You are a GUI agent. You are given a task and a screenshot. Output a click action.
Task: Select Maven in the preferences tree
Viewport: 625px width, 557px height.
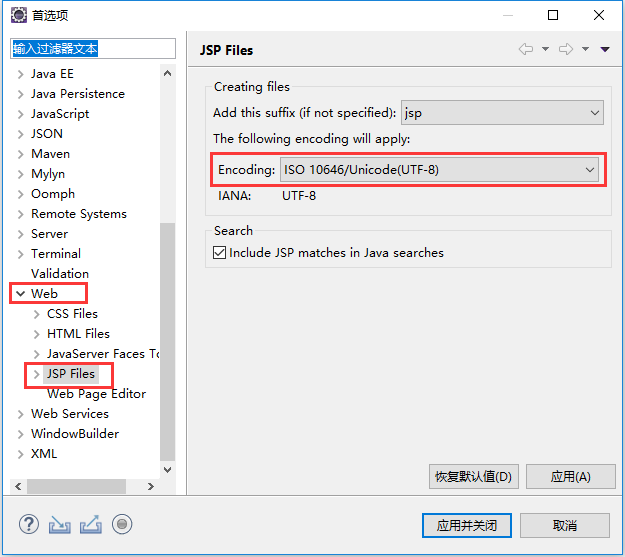point(50,154)
